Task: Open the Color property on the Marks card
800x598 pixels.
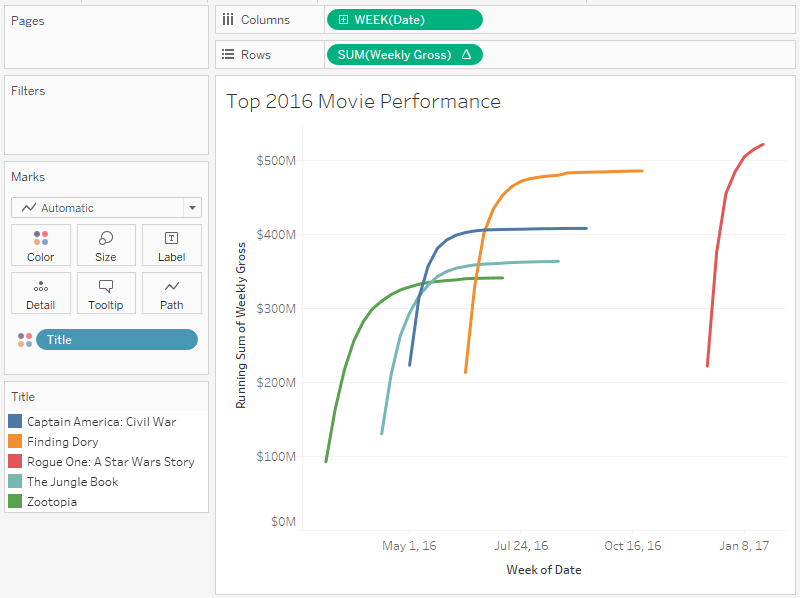Action: 40,244
